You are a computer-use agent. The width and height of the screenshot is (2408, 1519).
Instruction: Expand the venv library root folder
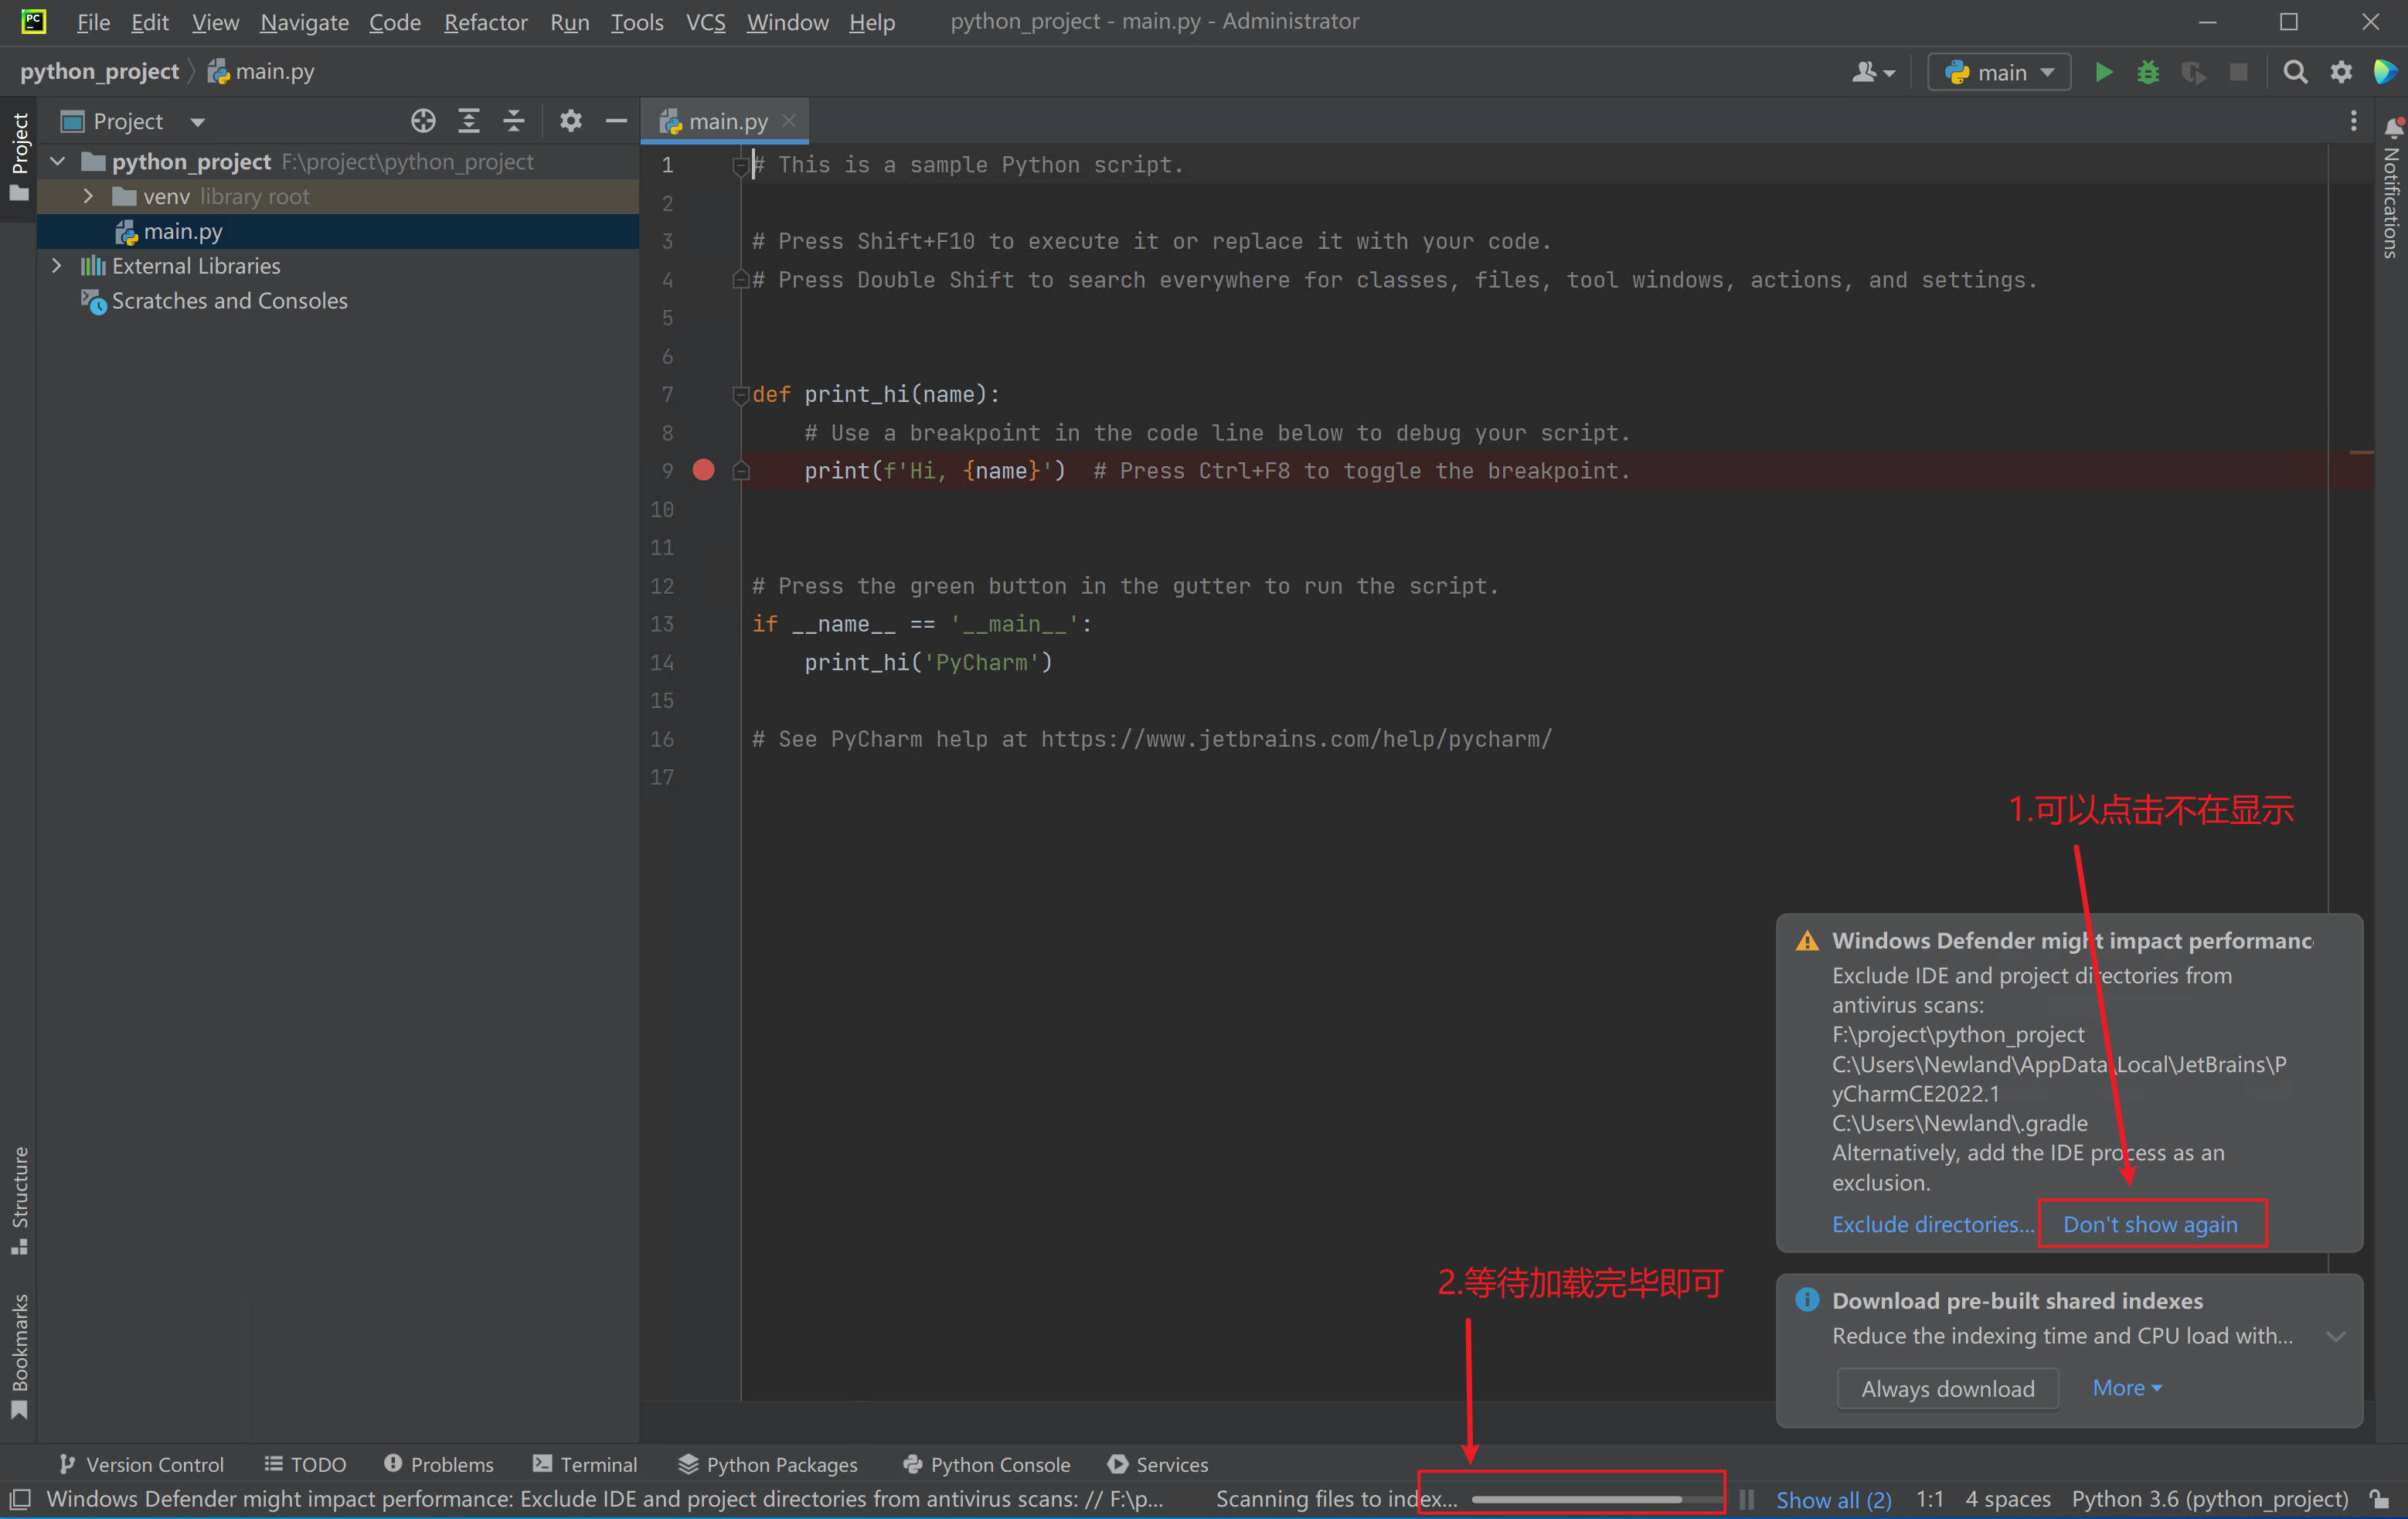click(87, 196)
